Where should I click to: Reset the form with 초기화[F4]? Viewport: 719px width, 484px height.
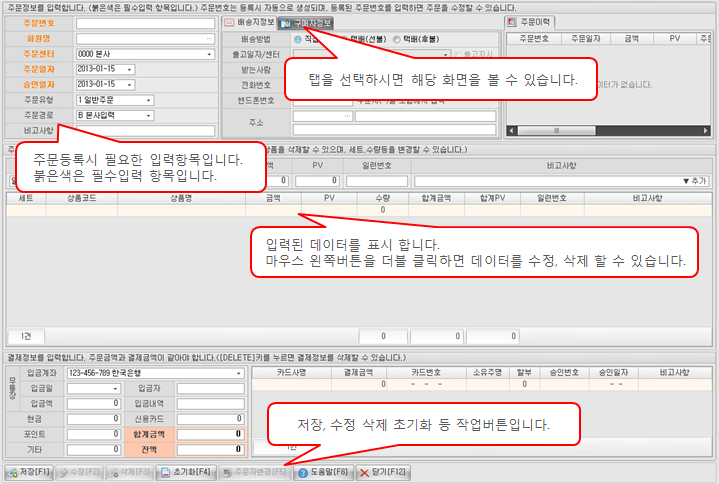coord(185,472)
